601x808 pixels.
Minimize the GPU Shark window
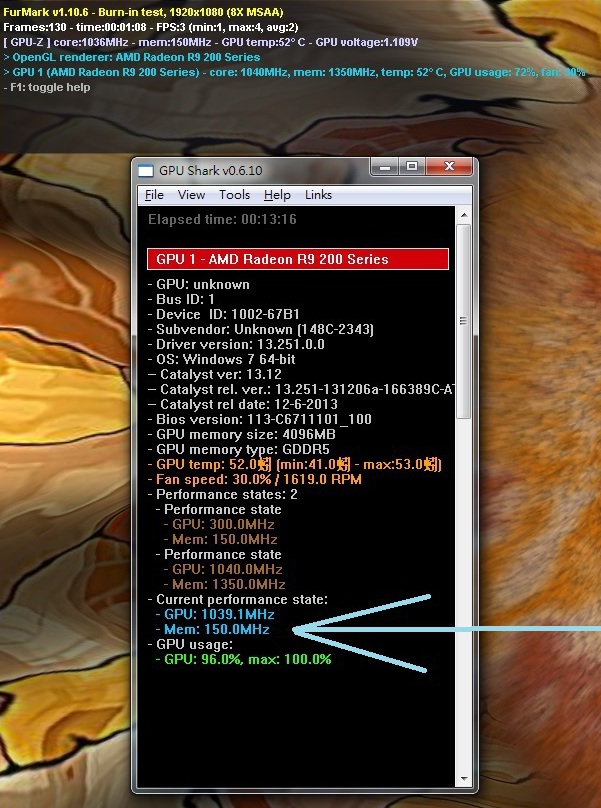(x=386, y=166)
